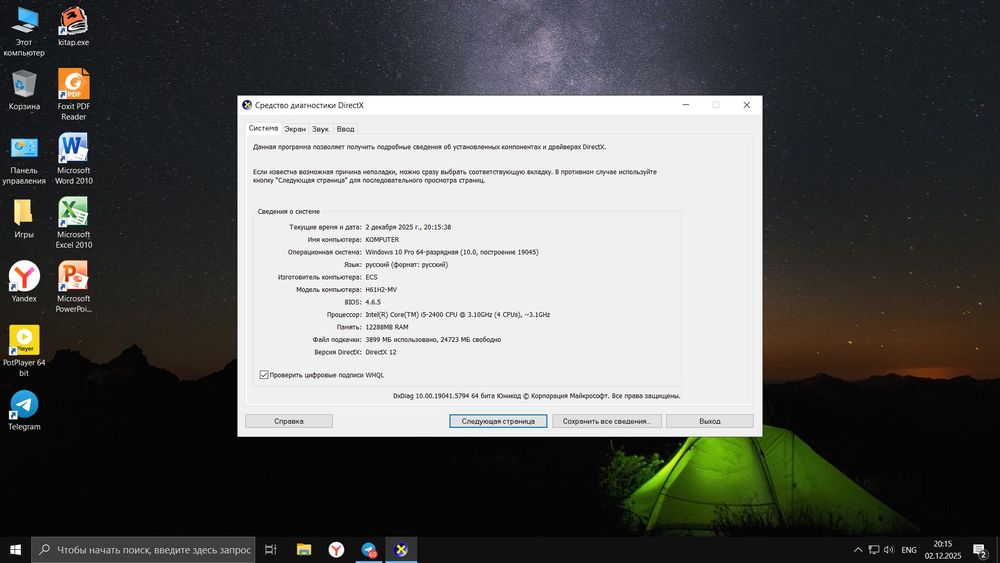The image size is (1000, 563).
Task: Open Task View on the taskbar
Action: pos(270,550)
